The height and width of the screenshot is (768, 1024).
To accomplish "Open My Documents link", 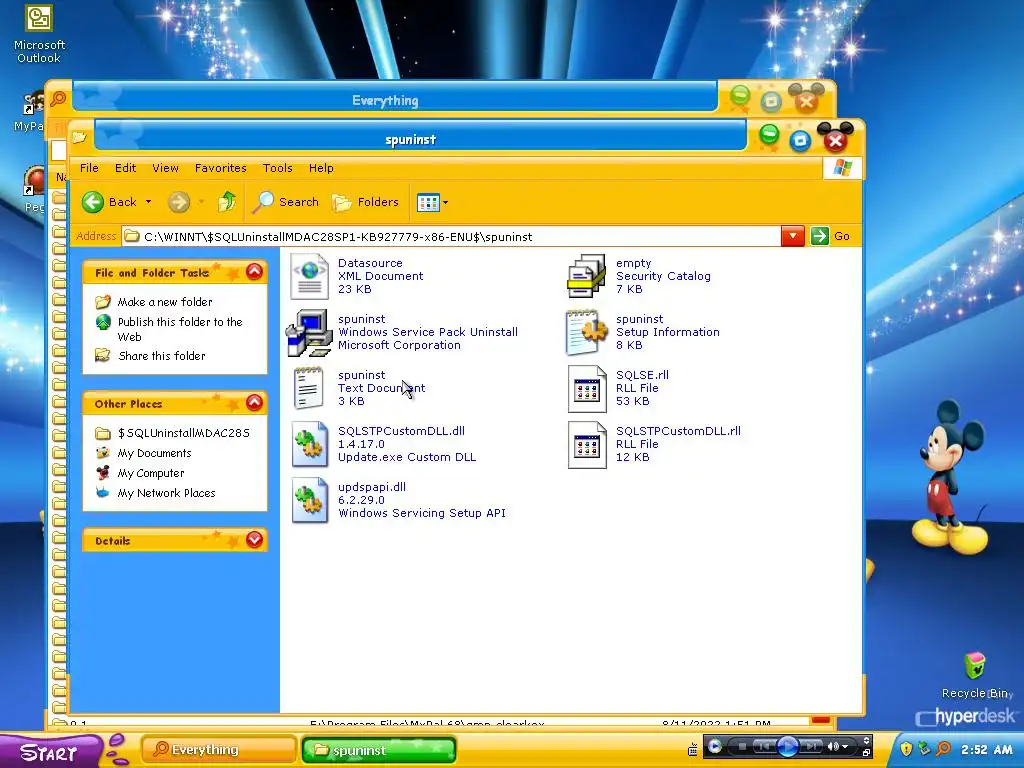I will click(x=144, y=453).
